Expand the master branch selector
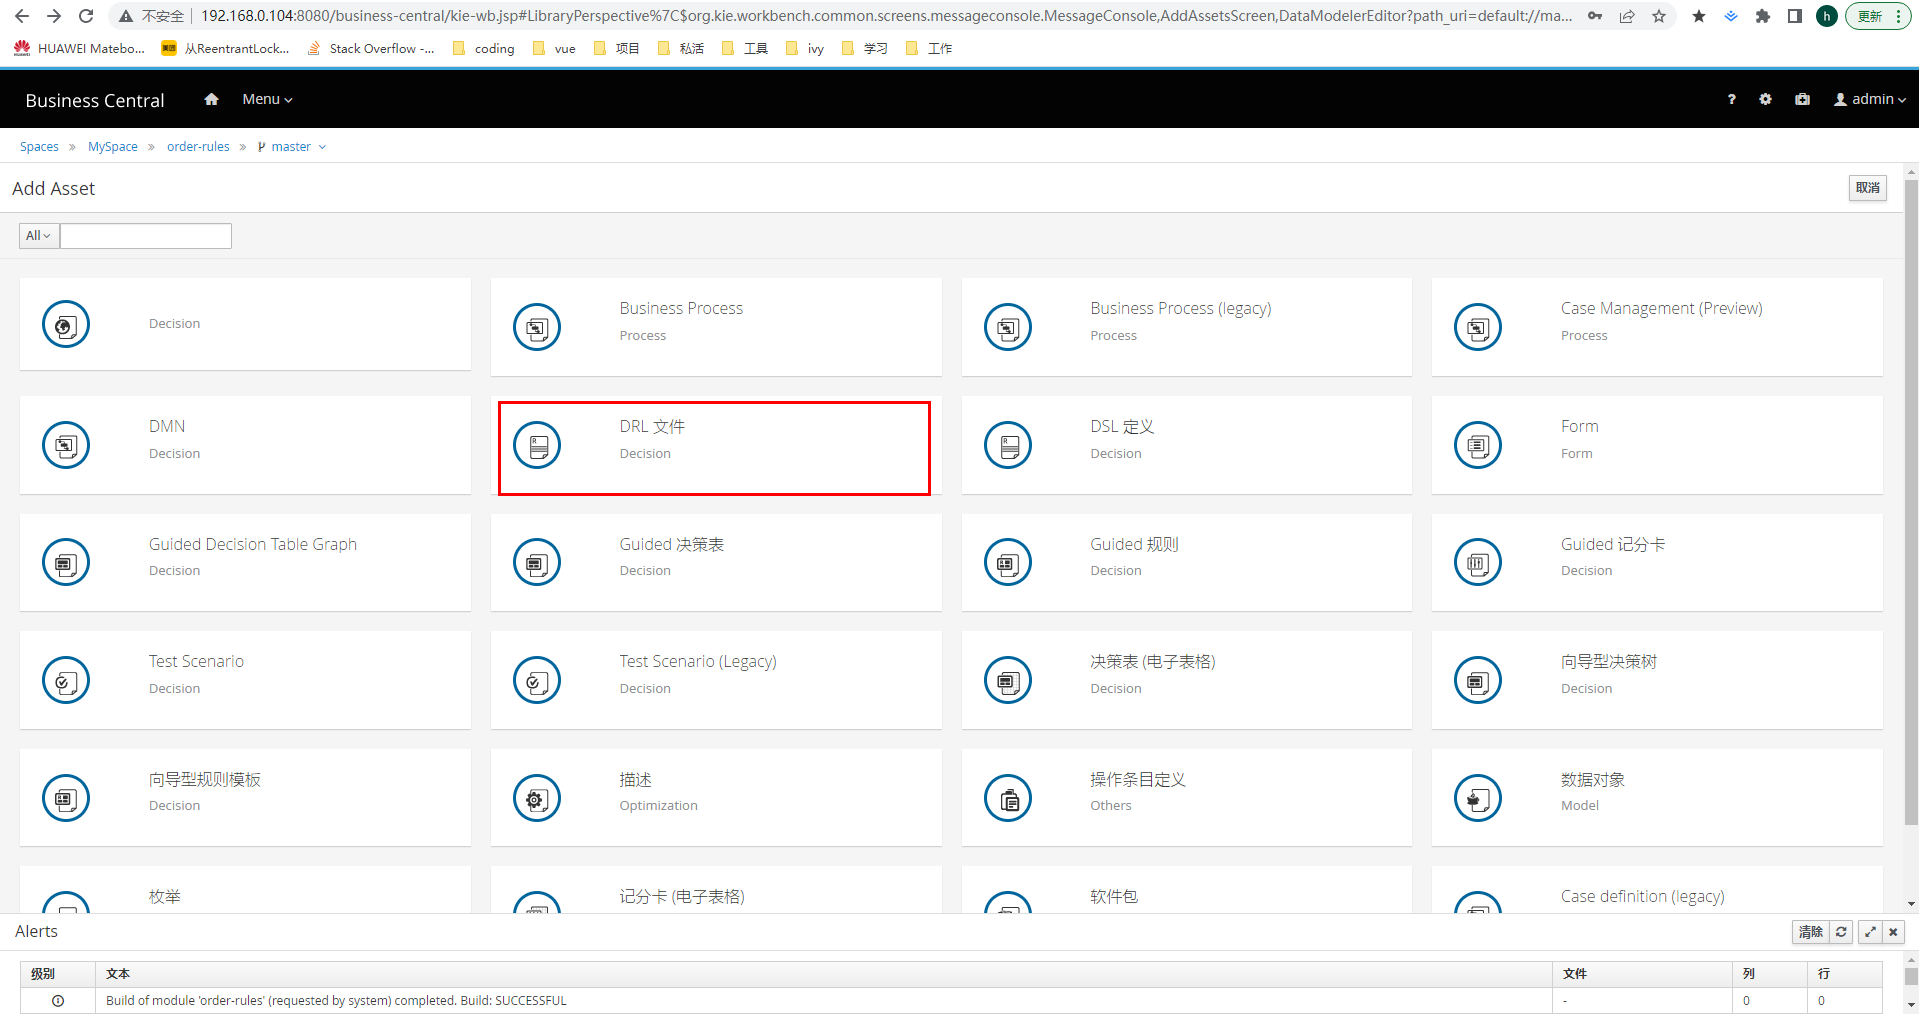The image size is (1919, 1014). coord(291,147)
